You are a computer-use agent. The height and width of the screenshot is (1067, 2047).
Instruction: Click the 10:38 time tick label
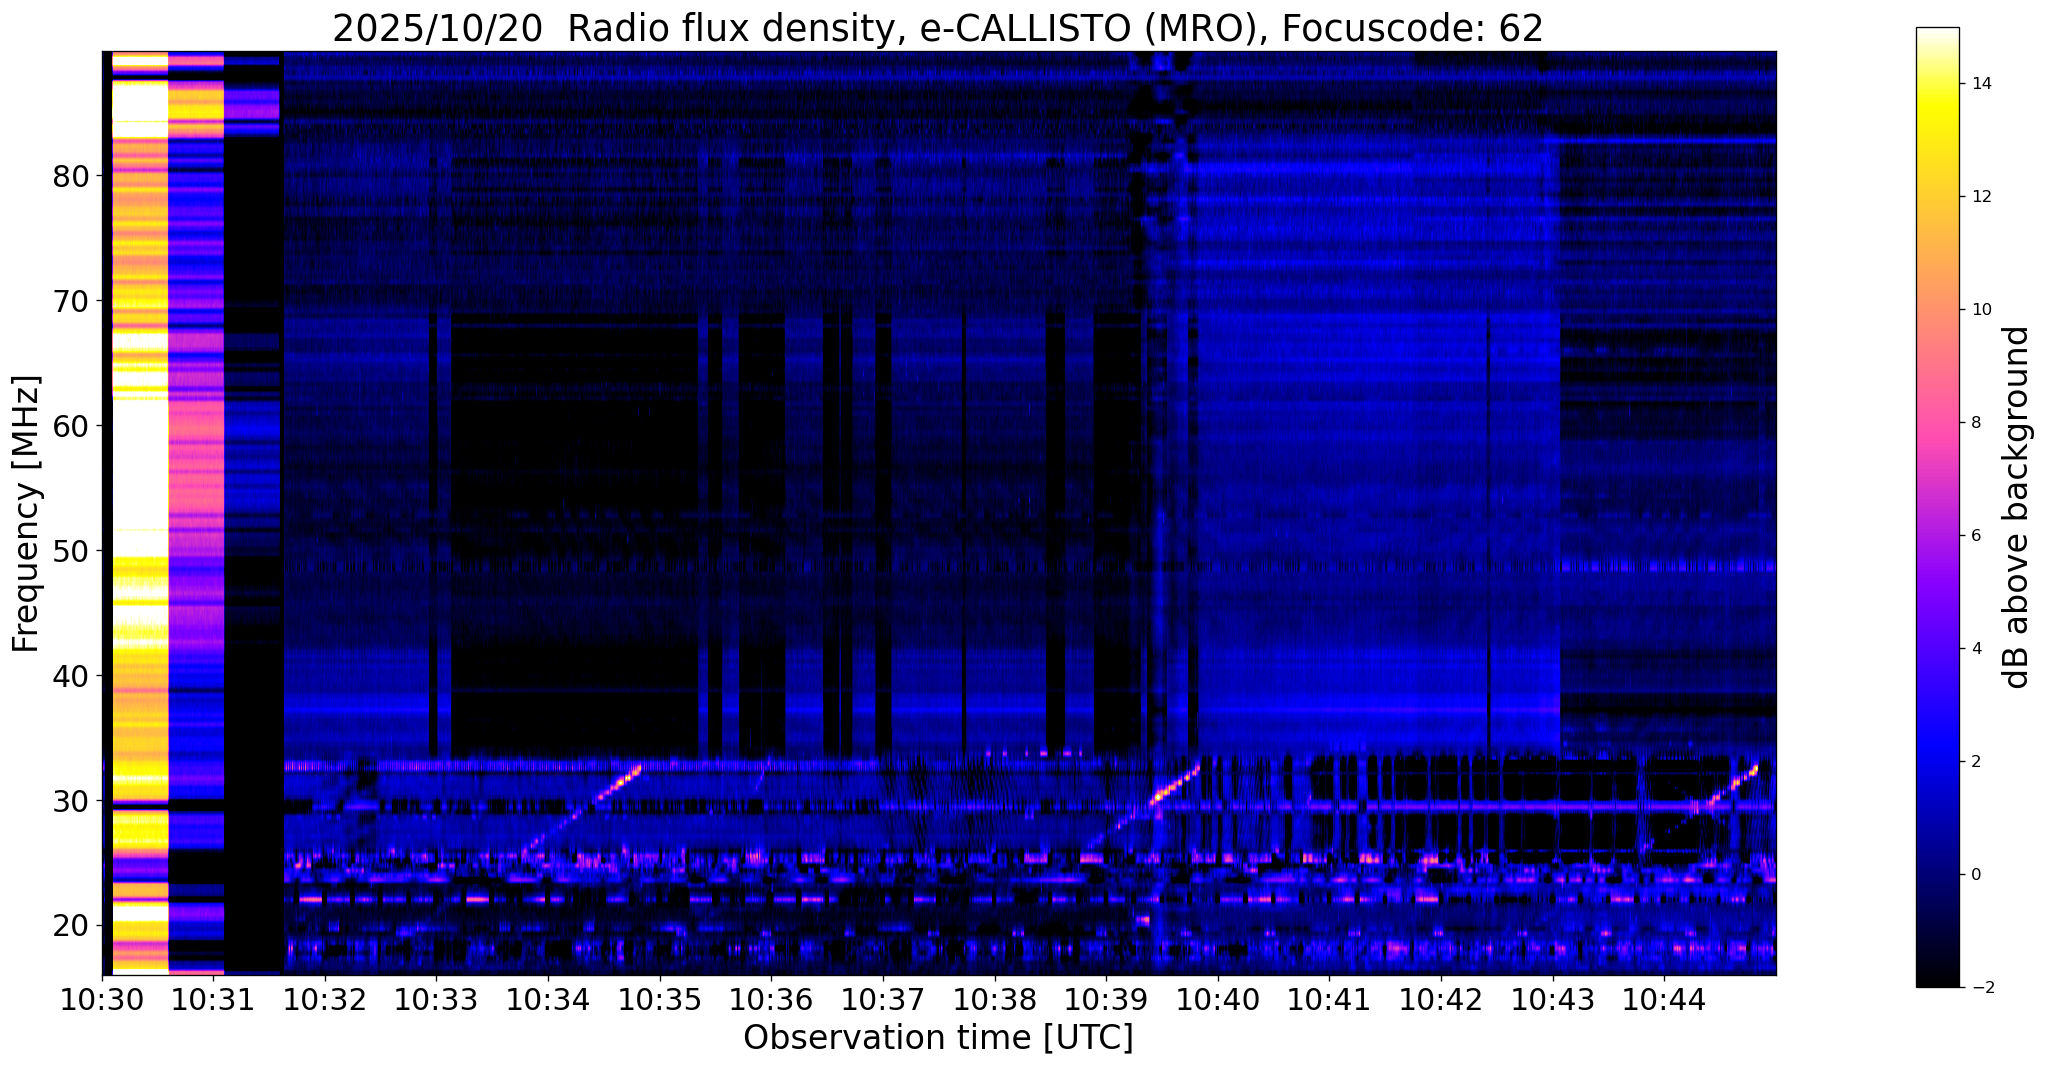pos(995,999)
